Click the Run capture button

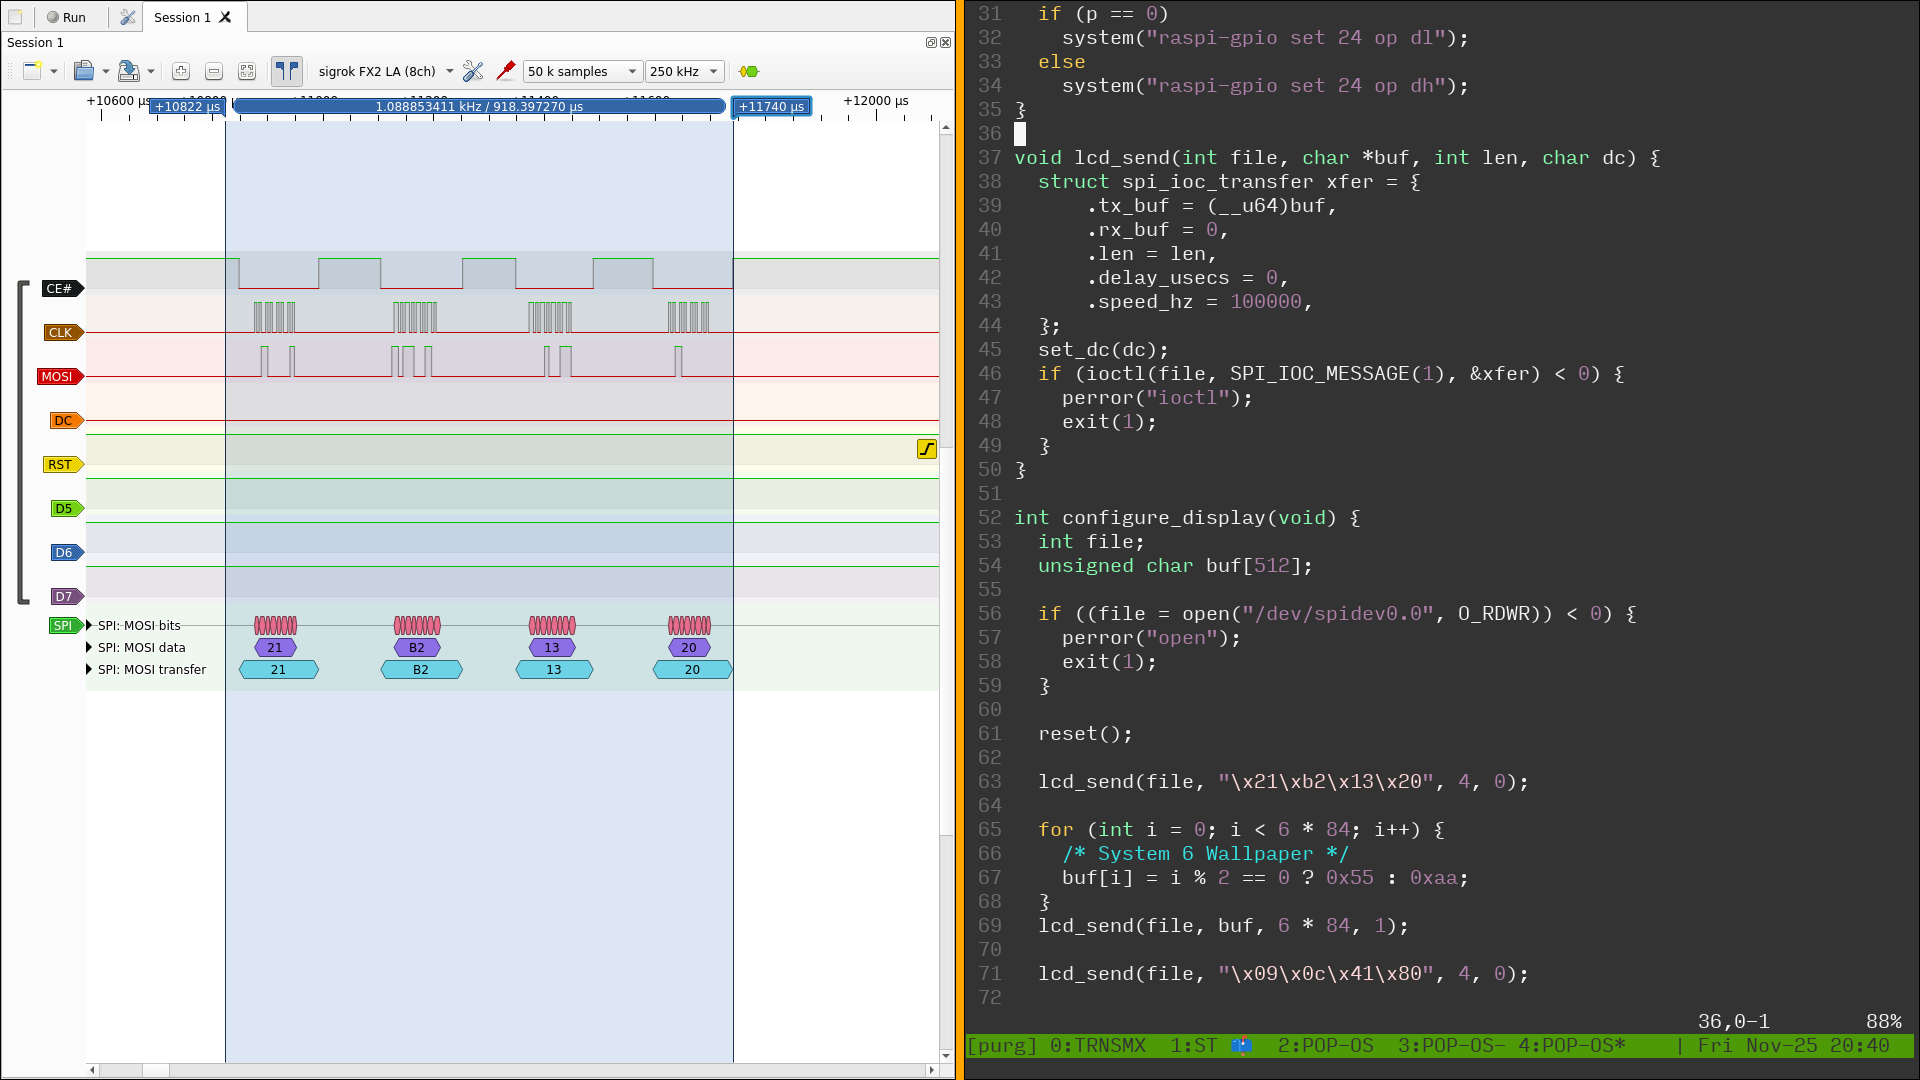66,17
